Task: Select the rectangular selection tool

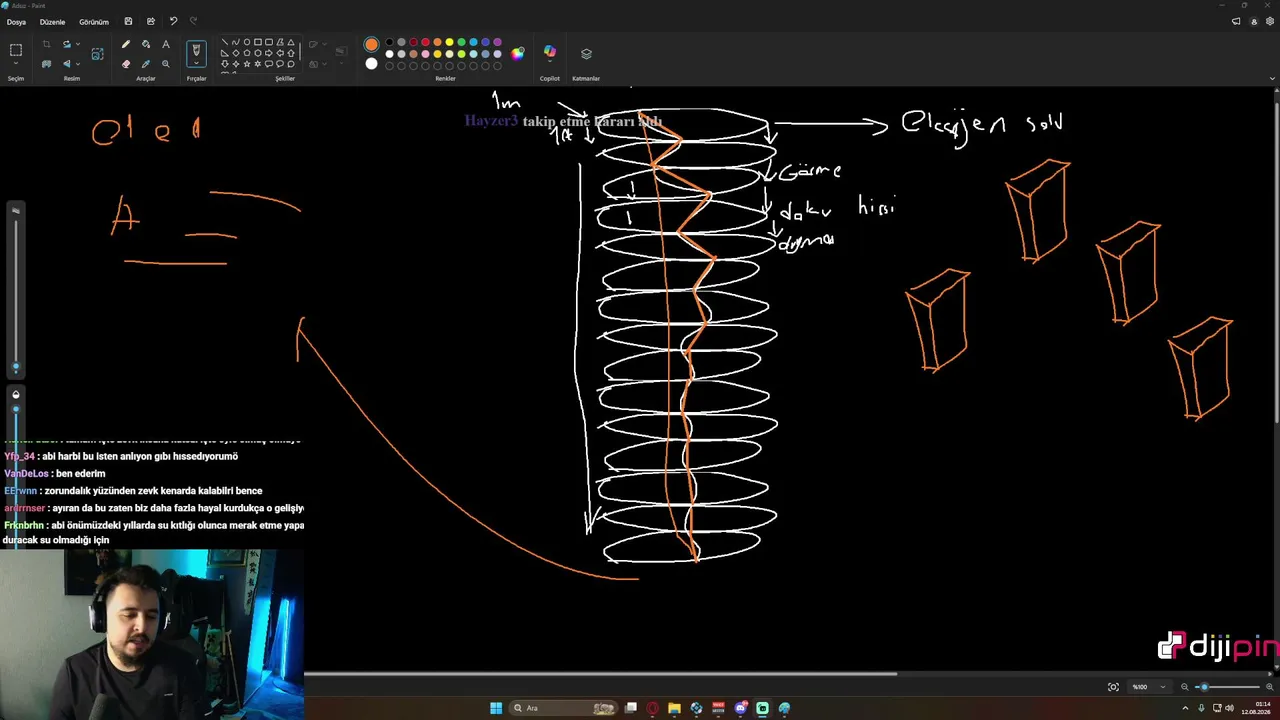Action: coord(16,49)
